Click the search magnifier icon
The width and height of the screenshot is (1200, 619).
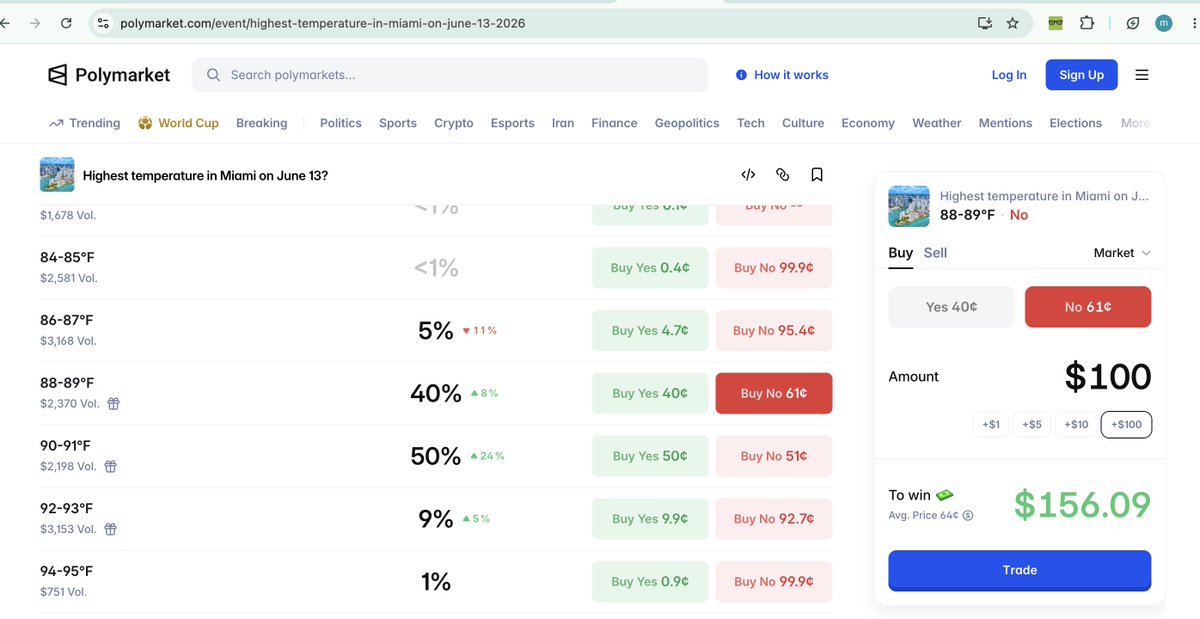[x=213, y=75]
